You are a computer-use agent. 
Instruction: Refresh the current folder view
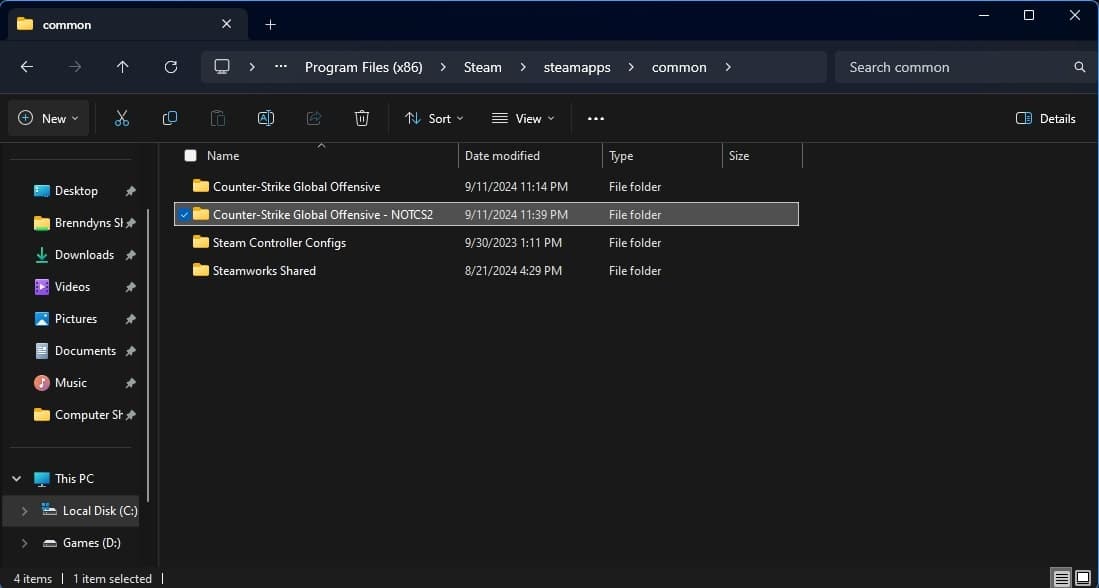coord(171,67)
